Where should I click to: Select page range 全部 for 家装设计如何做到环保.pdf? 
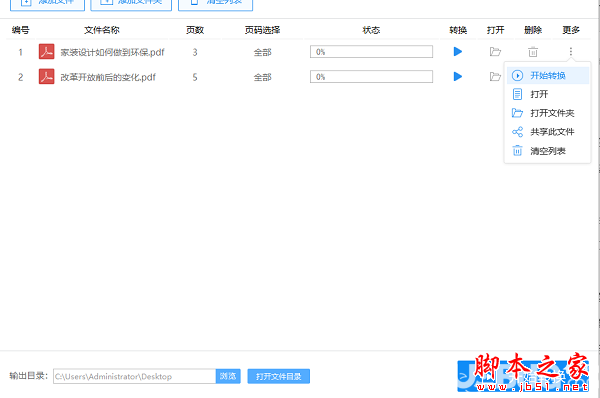(262, 52)
